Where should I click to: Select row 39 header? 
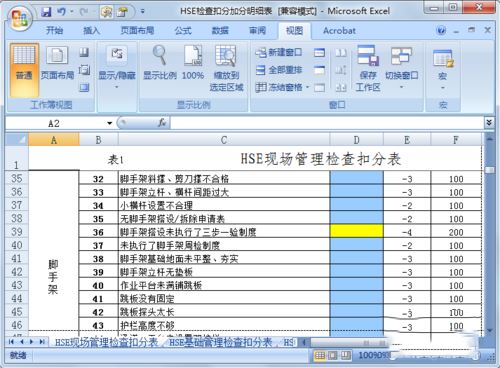point(17,232)
